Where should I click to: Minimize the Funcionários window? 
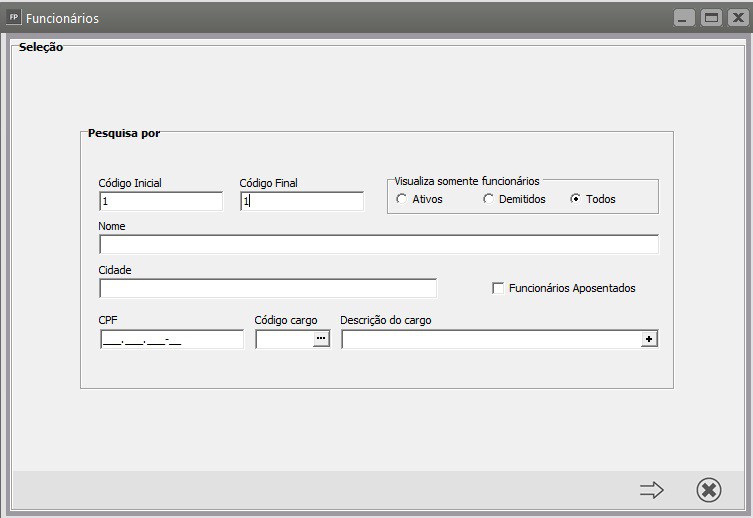click(684, 18)
